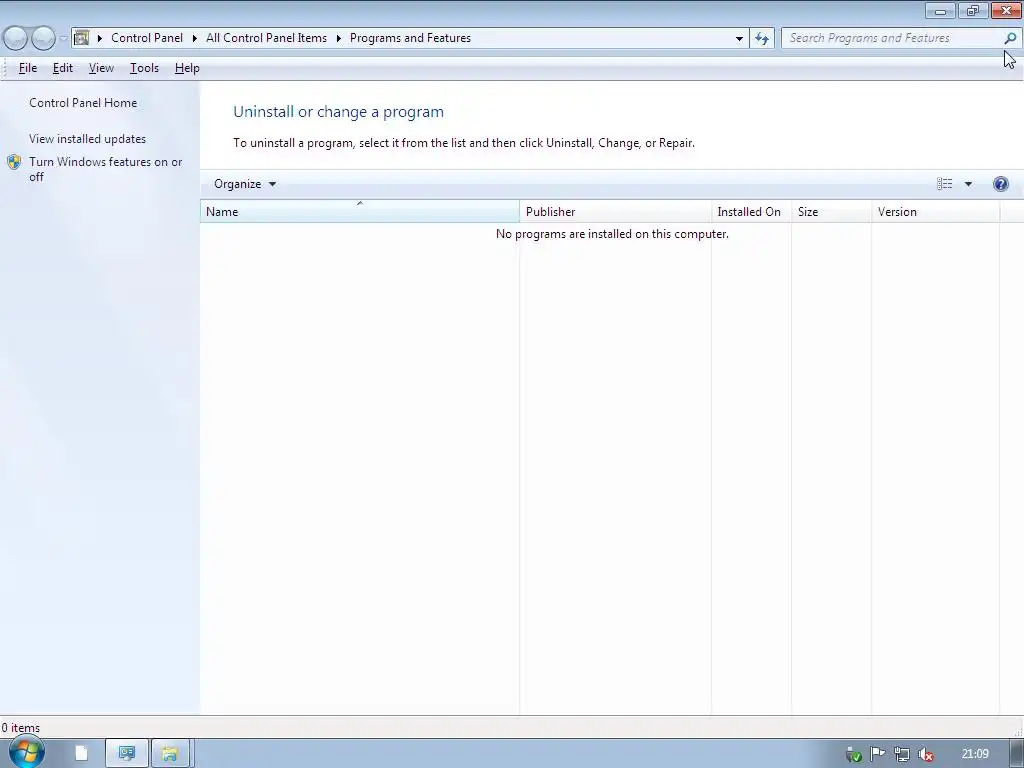
Task: Open the green-check drive tray icon
Action: click(854, 754)
